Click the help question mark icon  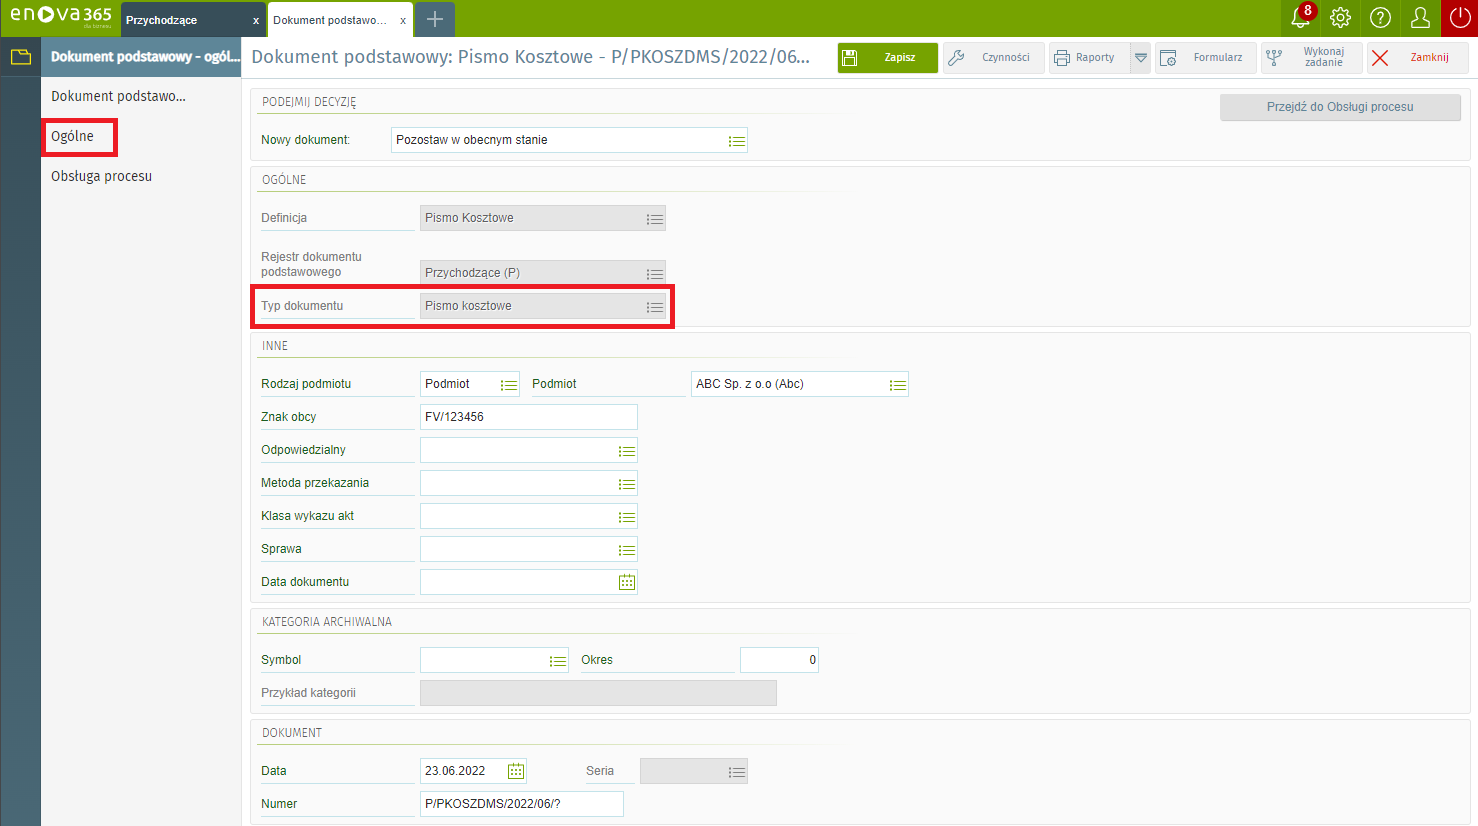pos(1380,18)
